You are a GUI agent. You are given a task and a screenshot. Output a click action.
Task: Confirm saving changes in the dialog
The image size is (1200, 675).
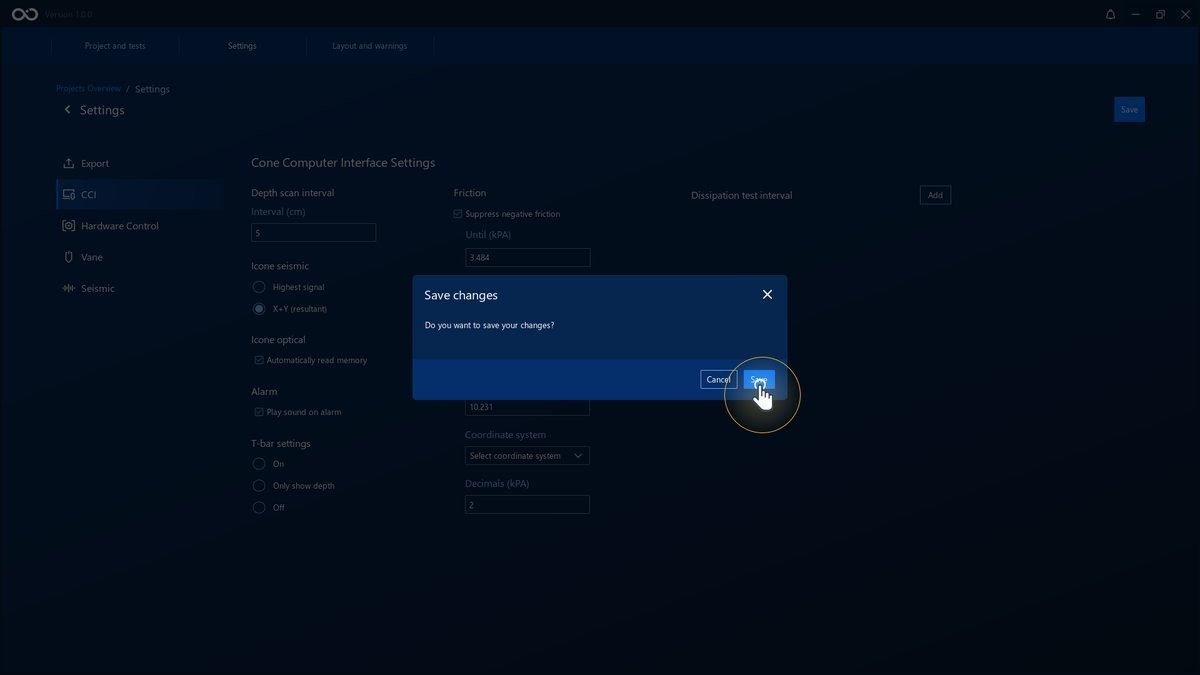click(x=759, y=380)
